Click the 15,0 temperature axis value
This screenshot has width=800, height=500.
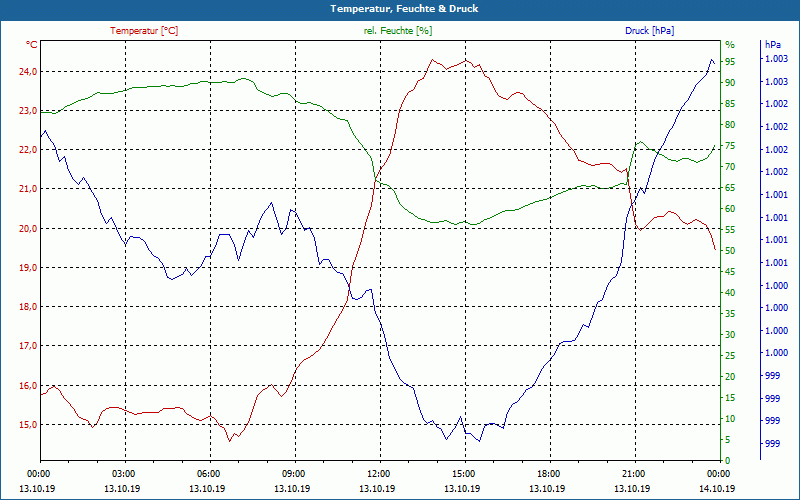click(28, 424)
